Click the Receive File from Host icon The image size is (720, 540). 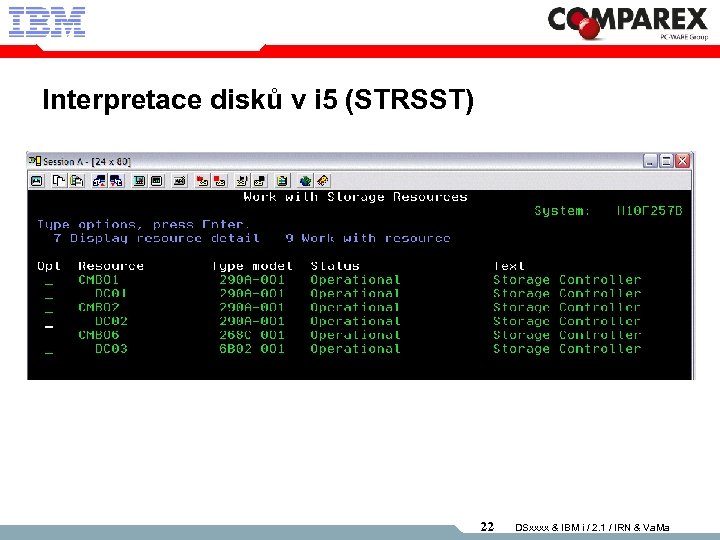pyautogui.click(x=116, y=181)
